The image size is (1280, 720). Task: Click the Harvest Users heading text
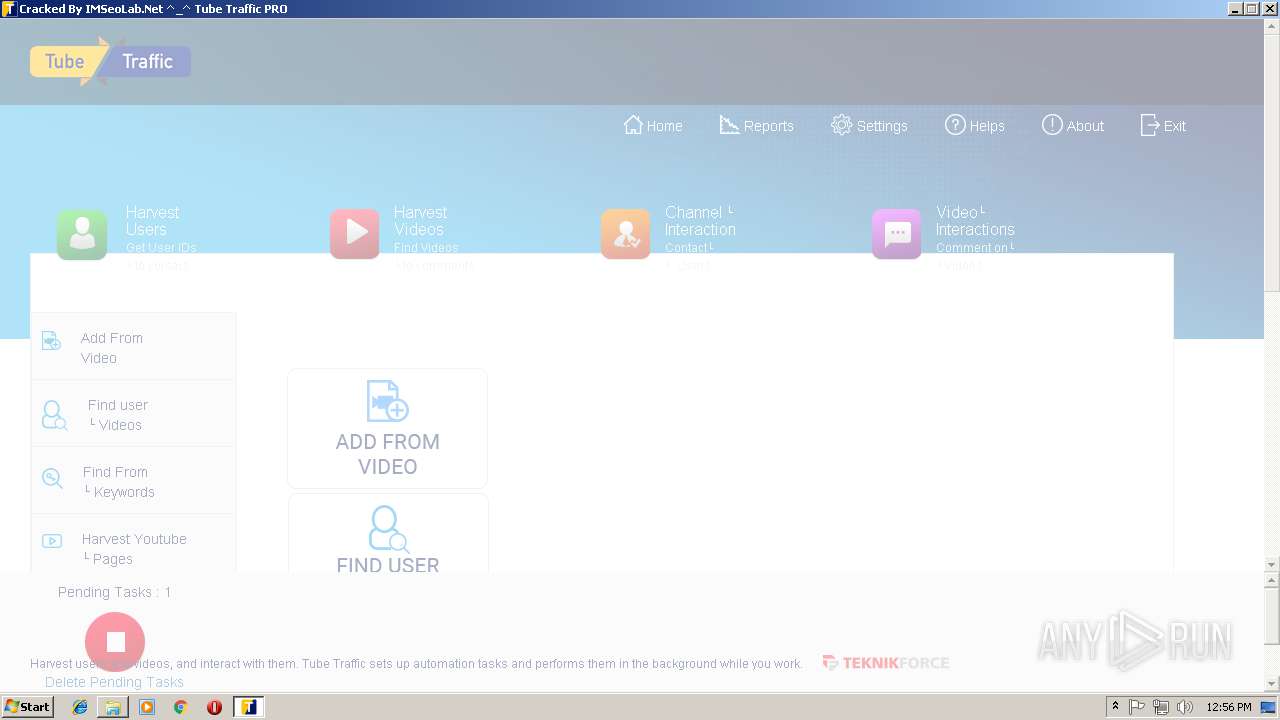(152, 221)
